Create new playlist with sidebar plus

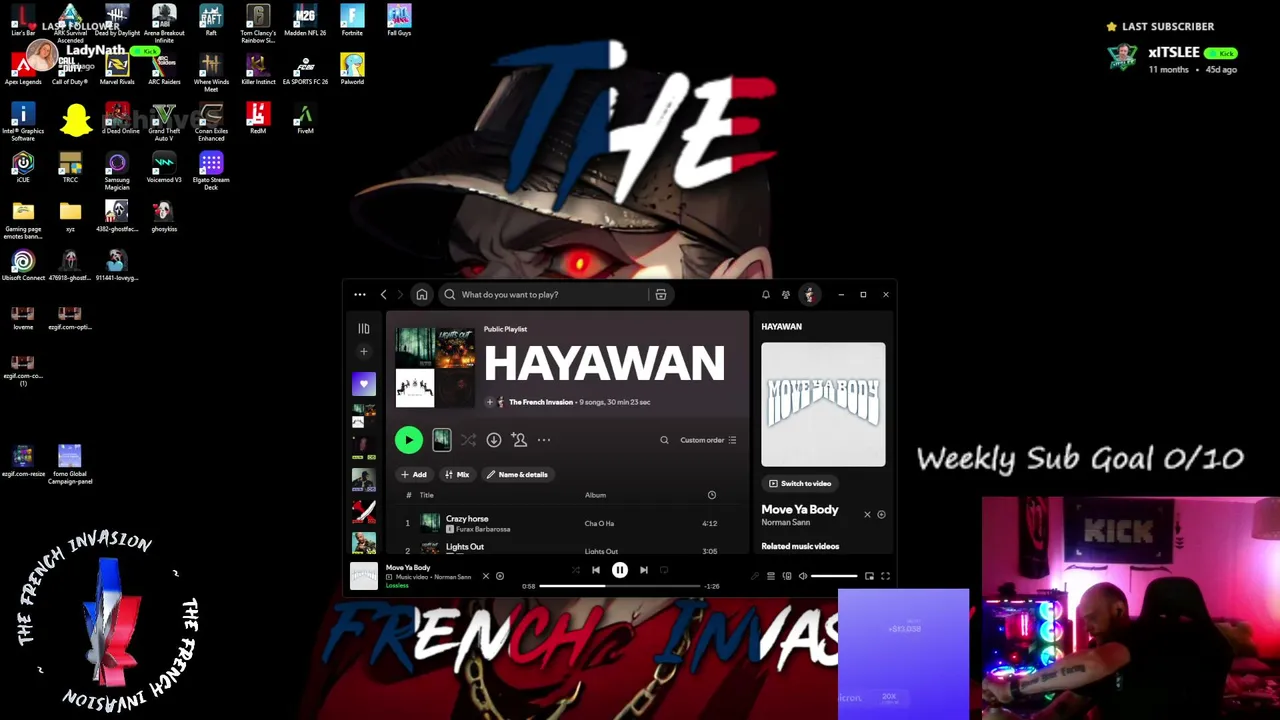pos(364,352)
